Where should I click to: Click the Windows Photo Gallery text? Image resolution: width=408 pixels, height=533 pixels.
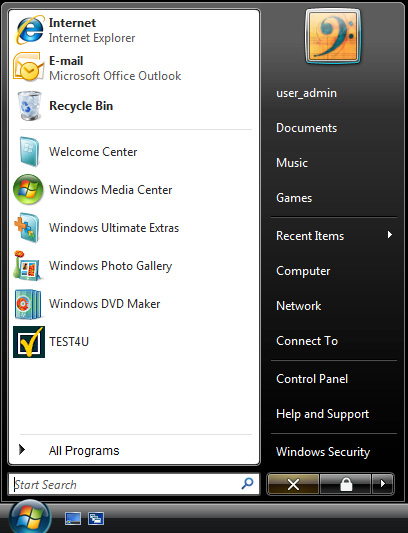[110, 266]
